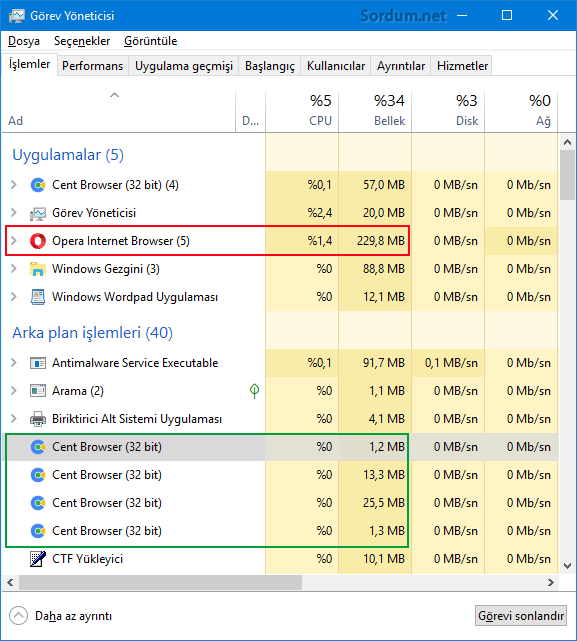The width and height of the screenshot is (577, 641).
Task: Sort by the D... status column header
Action: click(x=251, y=112)
